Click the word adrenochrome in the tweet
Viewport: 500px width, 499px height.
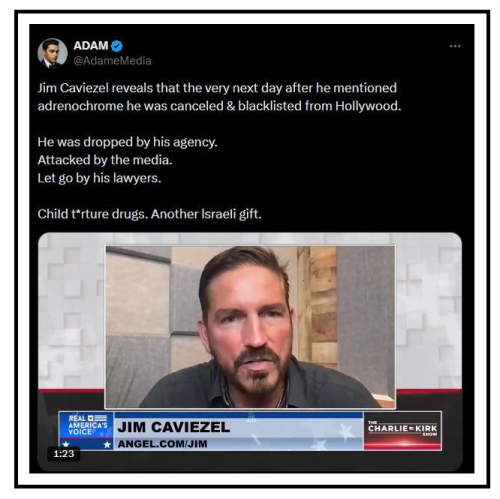[x=80, y=106]
